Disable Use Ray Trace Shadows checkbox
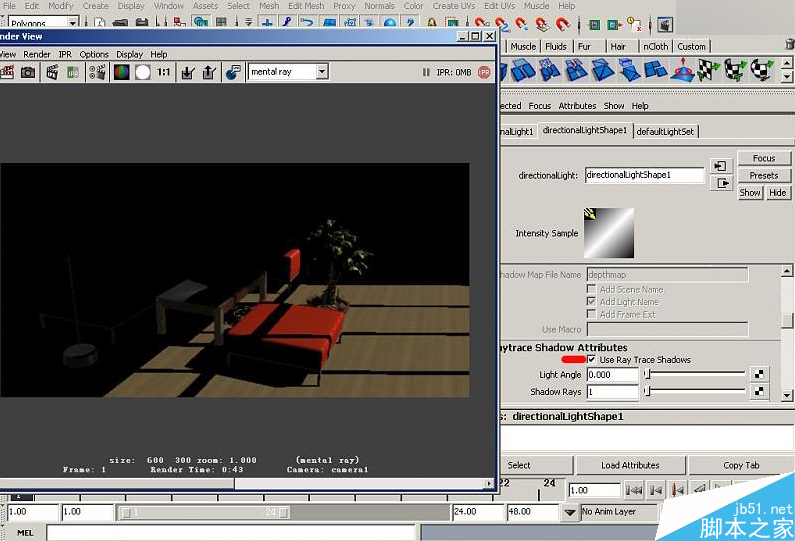 [x=592, y=359]
